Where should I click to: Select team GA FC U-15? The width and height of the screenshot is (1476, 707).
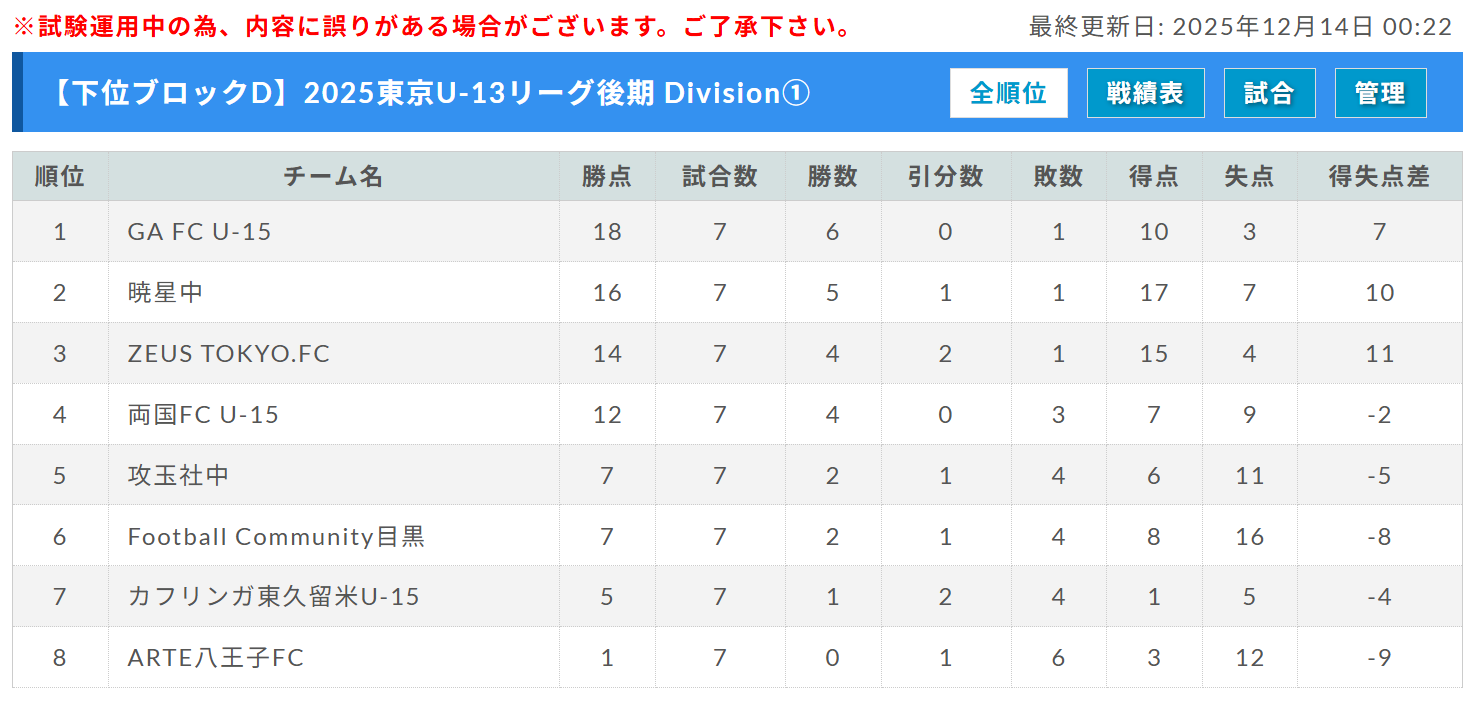point(200,232)
